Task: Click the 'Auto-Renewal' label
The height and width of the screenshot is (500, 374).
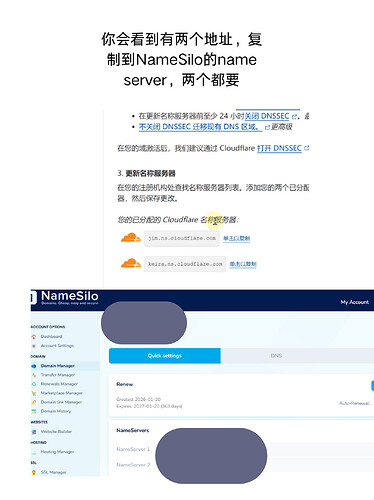Action: [355, 403]
